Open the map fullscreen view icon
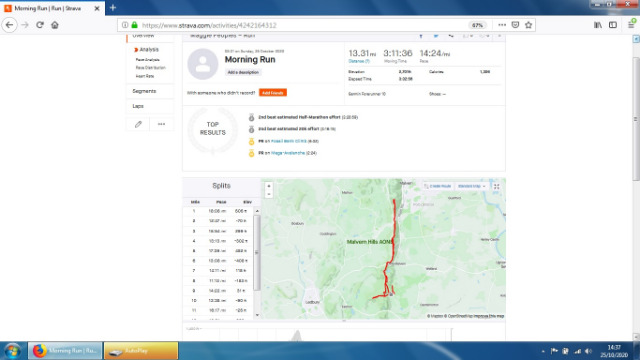Viewport: 640px width, 360px height. point(496,187)
